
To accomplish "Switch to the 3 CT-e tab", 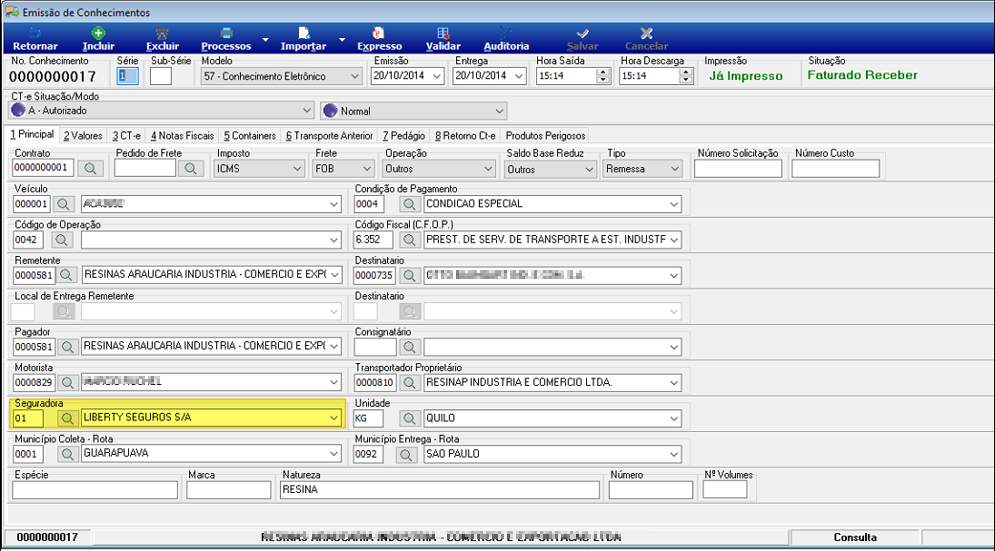I will 126,136.
